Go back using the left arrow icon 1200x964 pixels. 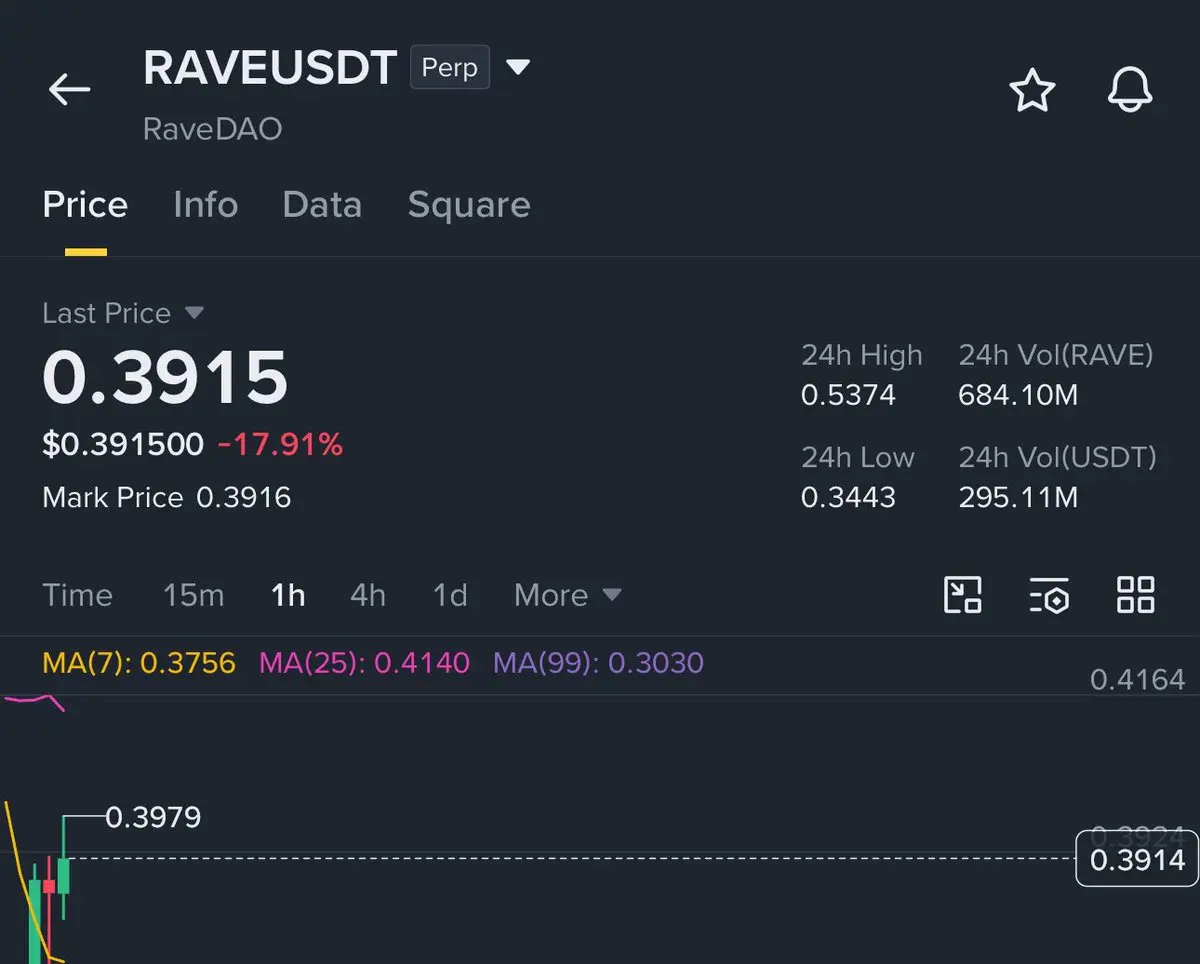pos(70,90)
